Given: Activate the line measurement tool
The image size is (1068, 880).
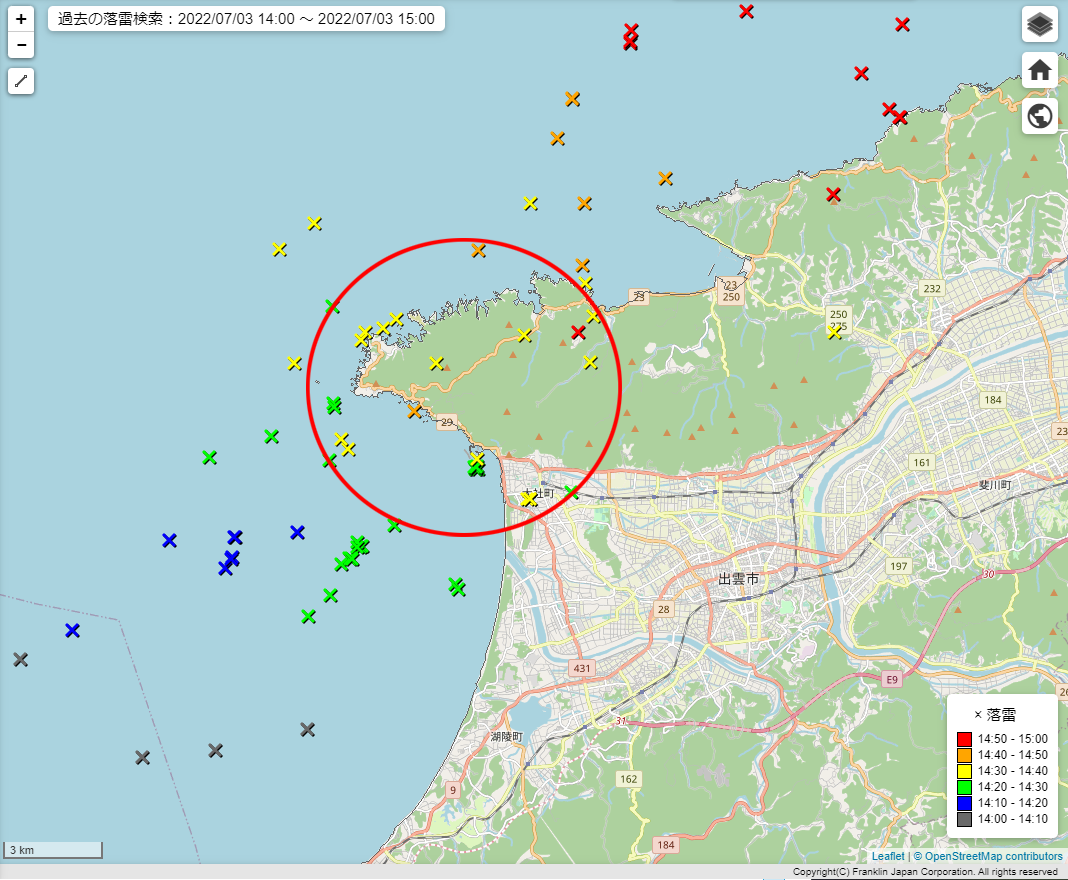Looking at the screenshot, I should click(x=21, y=81).
